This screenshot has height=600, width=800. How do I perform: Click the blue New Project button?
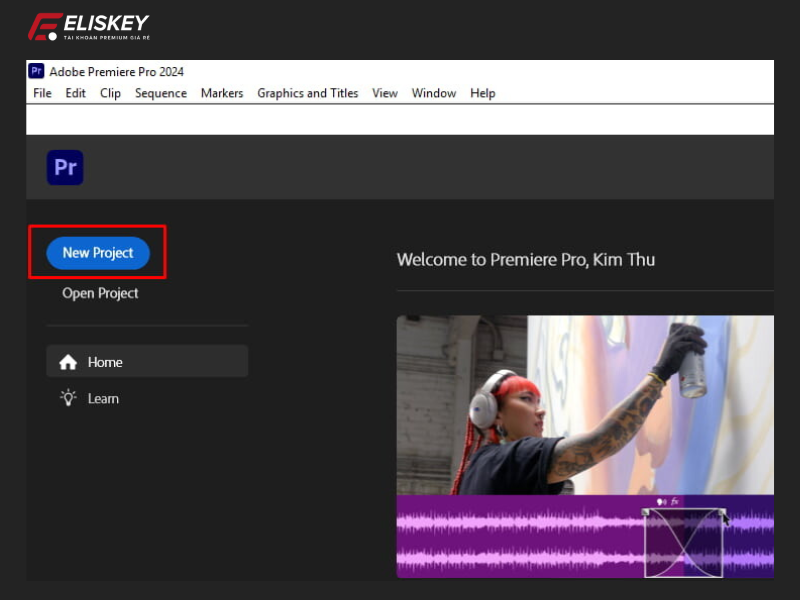tap(98, 253)
